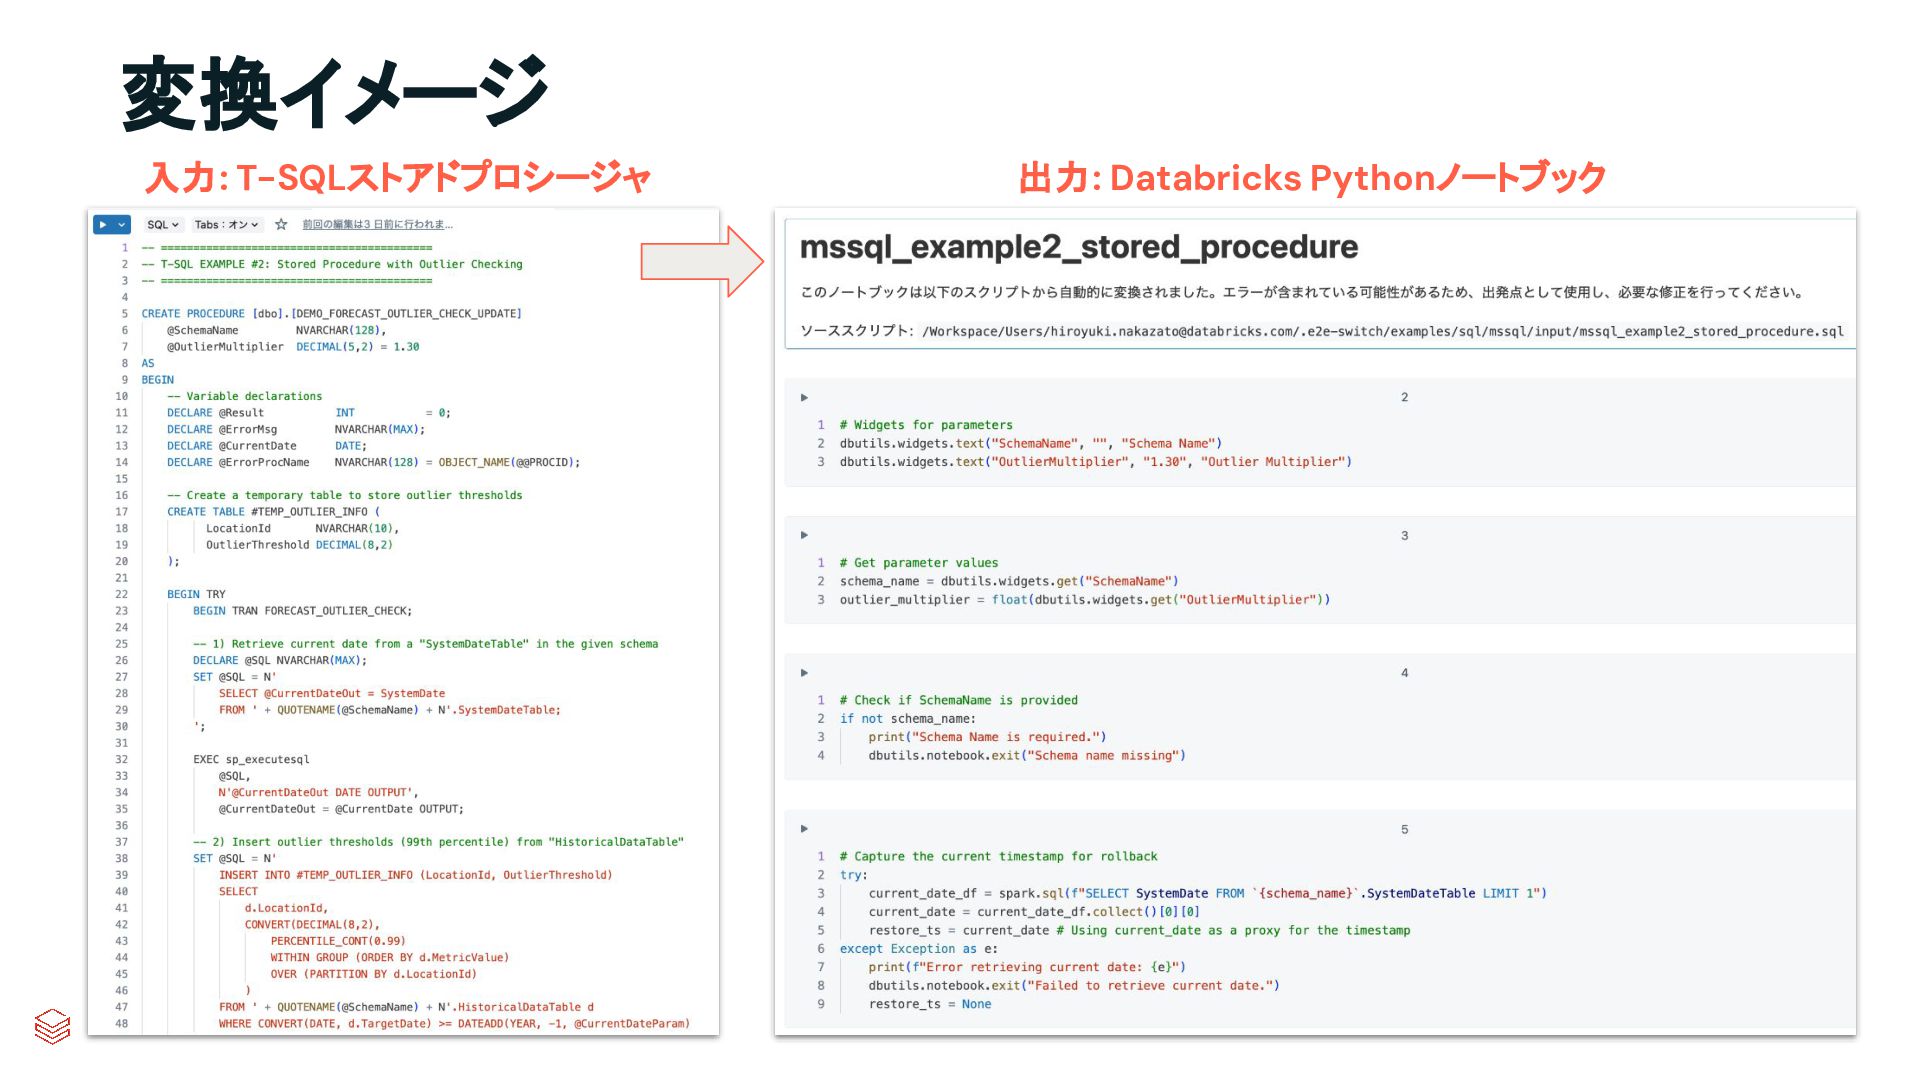The image size is (1918, 1080).
Task: Collapse cell 3 Get parameter values triangle
Action: coord(804,536)
